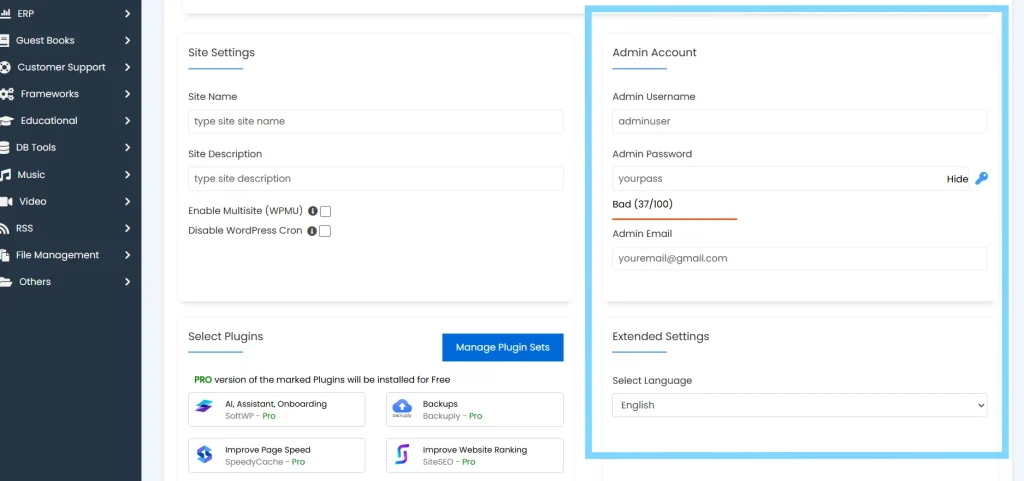Viewport: 1024px width, 481px height.
Task: Check the Disable WordPress Cron box
Action: click(325, 231)
